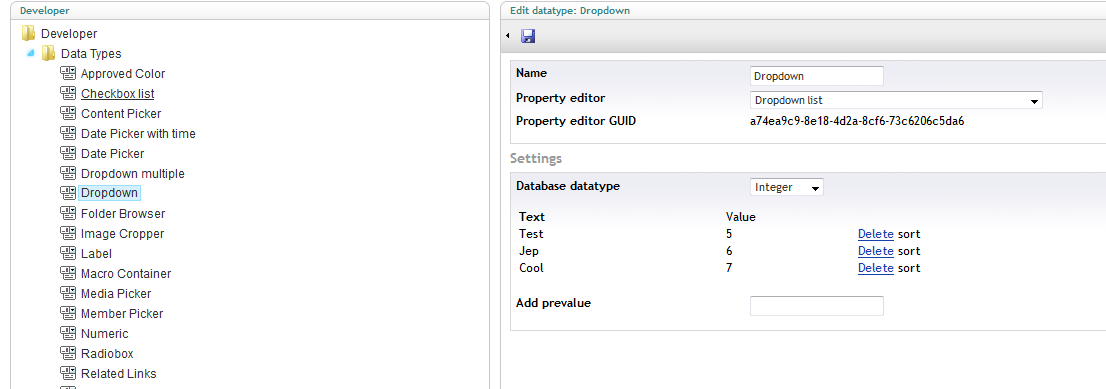Click the Date Picker with time icon
Screen dimensions: 1106x389
[68, 133]
